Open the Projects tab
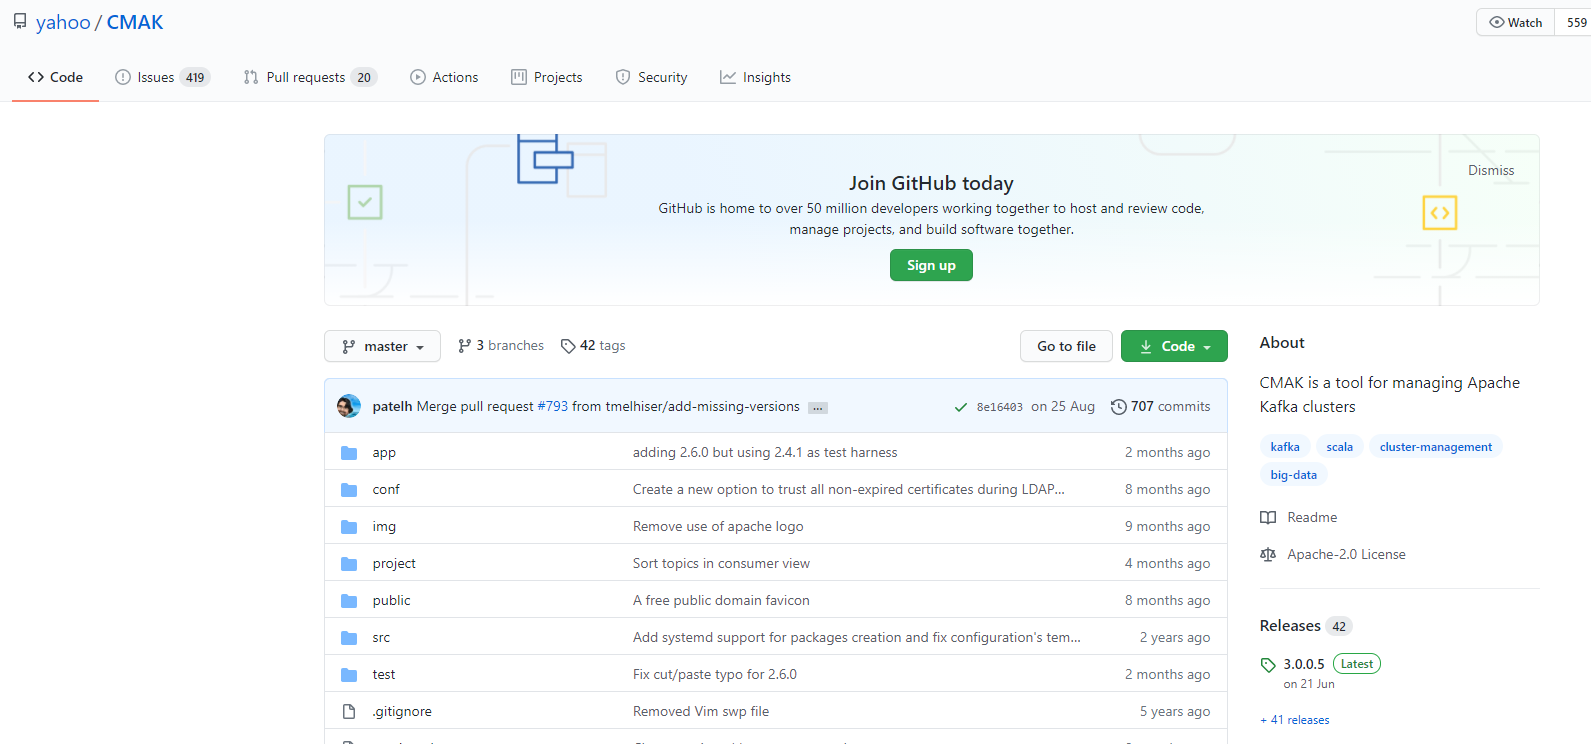This screenshot has height=744, width=1591. 547,77
